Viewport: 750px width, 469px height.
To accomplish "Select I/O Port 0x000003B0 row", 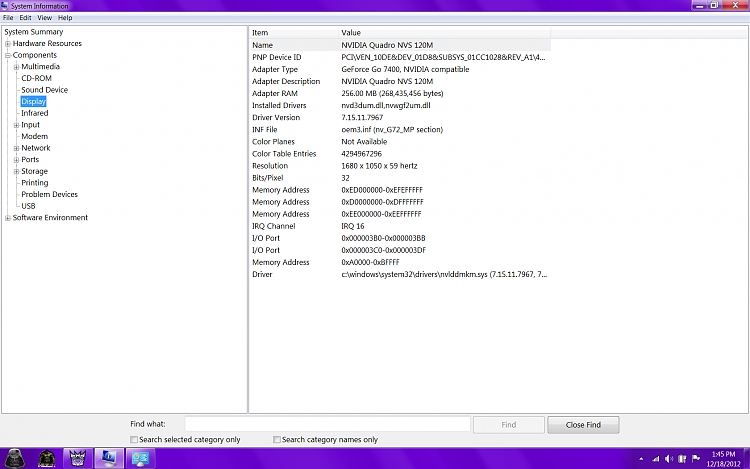I will 400,238.
